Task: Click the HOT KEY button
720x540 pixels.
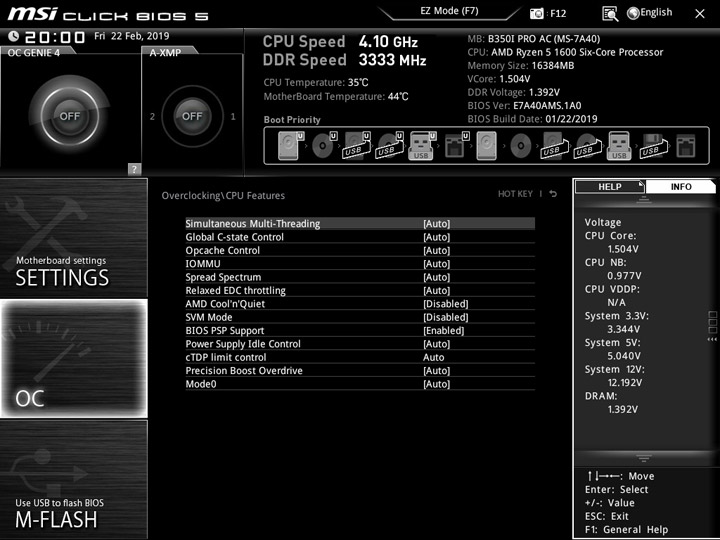Action: (x=515, y=194)
